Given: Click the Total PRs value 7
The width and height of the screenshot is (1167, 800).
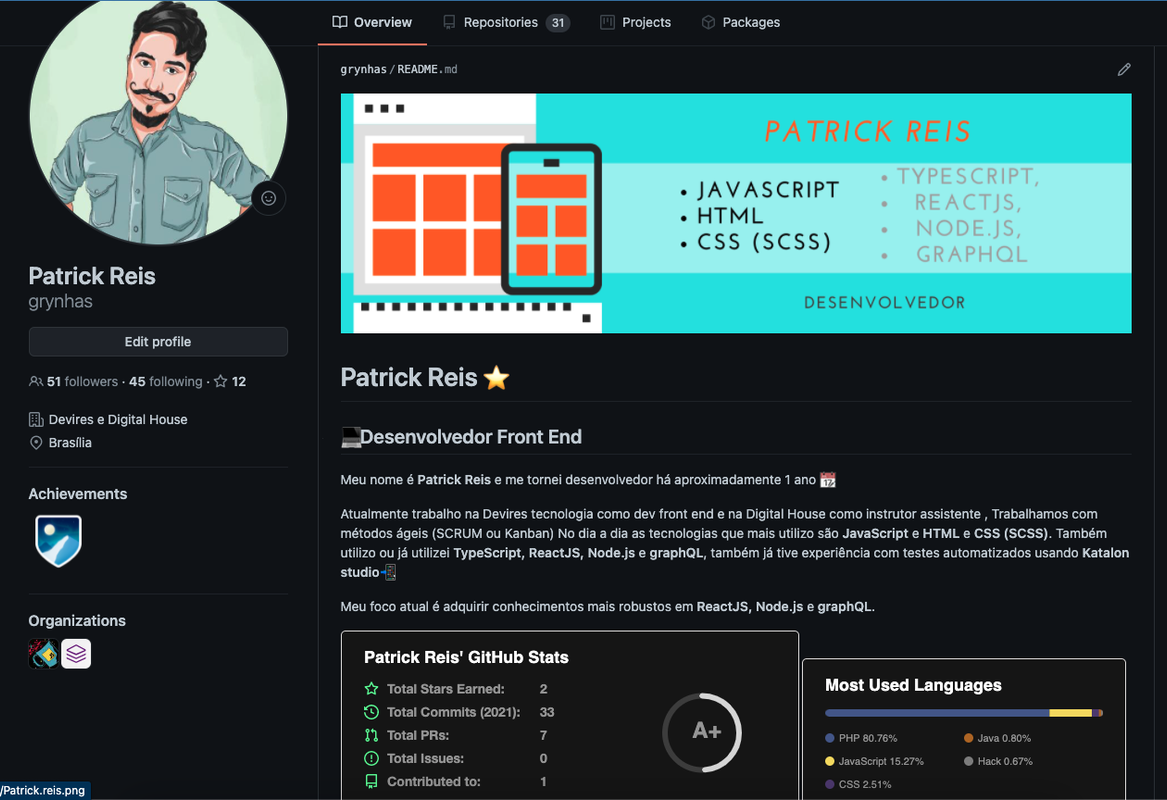Looking at the screenshot, I should [543, 735].
